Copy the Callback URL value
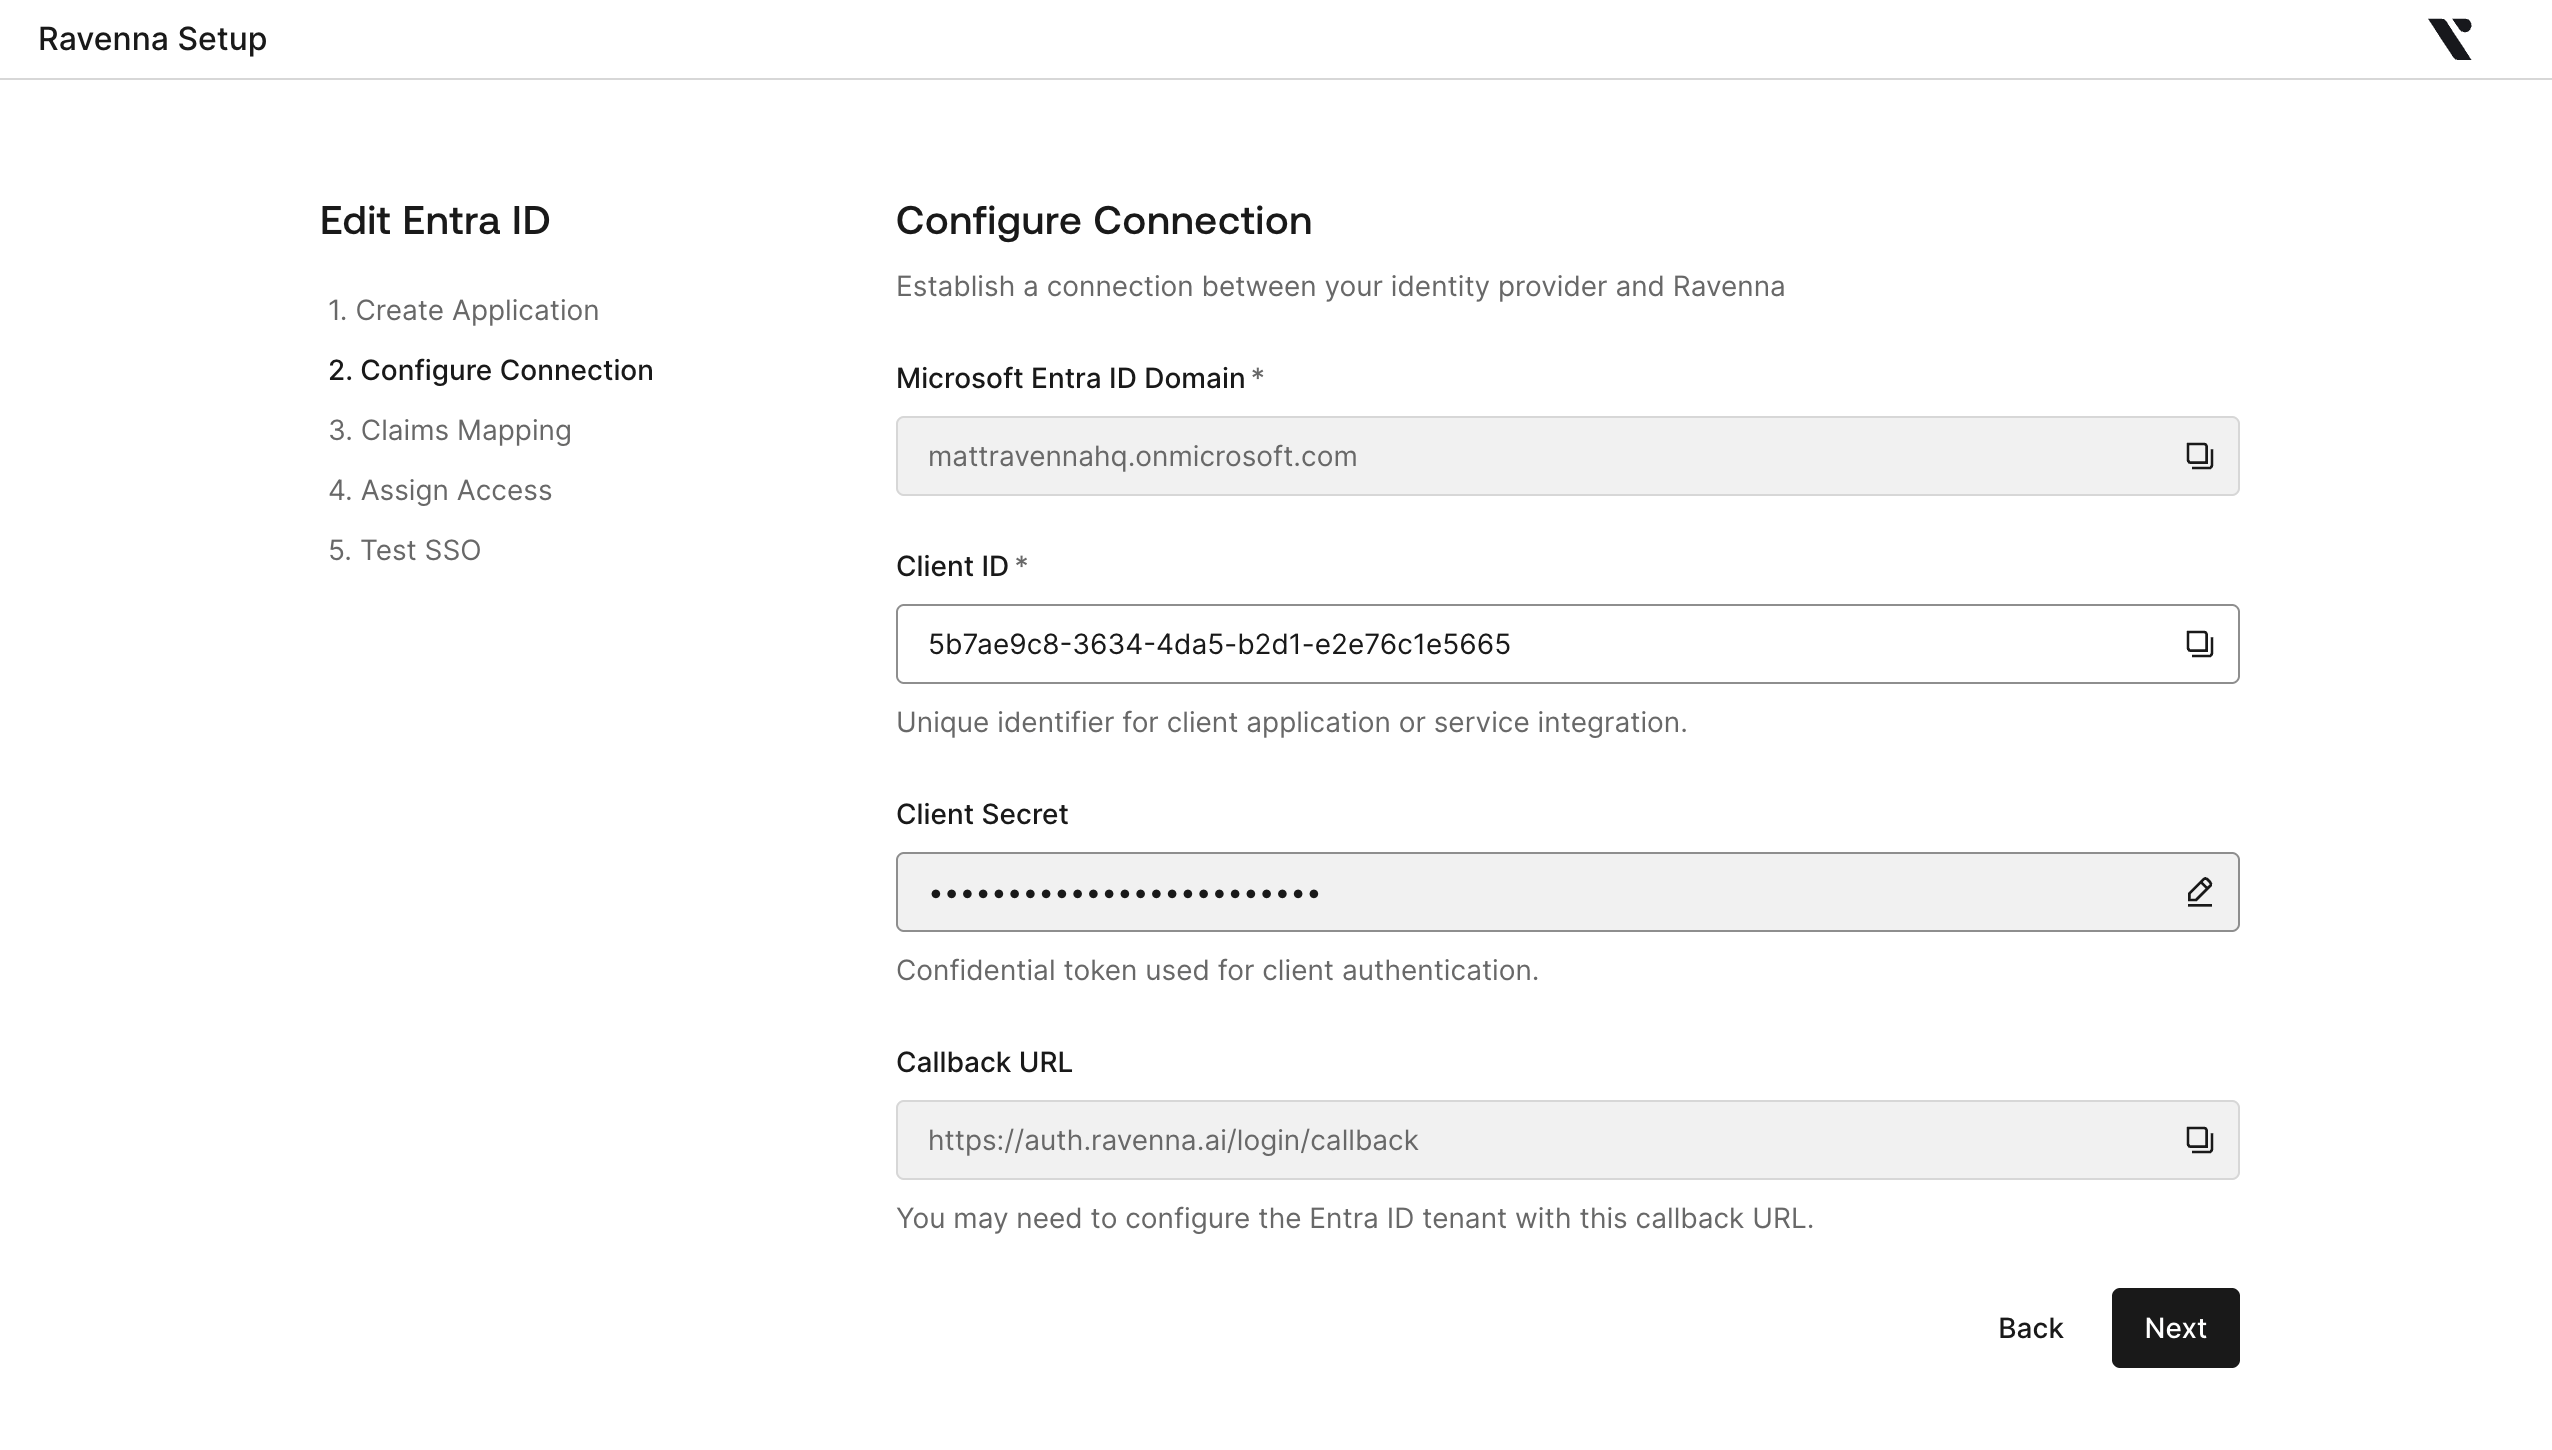Screen dimensions: 2552x1450 (2198, 1140)
